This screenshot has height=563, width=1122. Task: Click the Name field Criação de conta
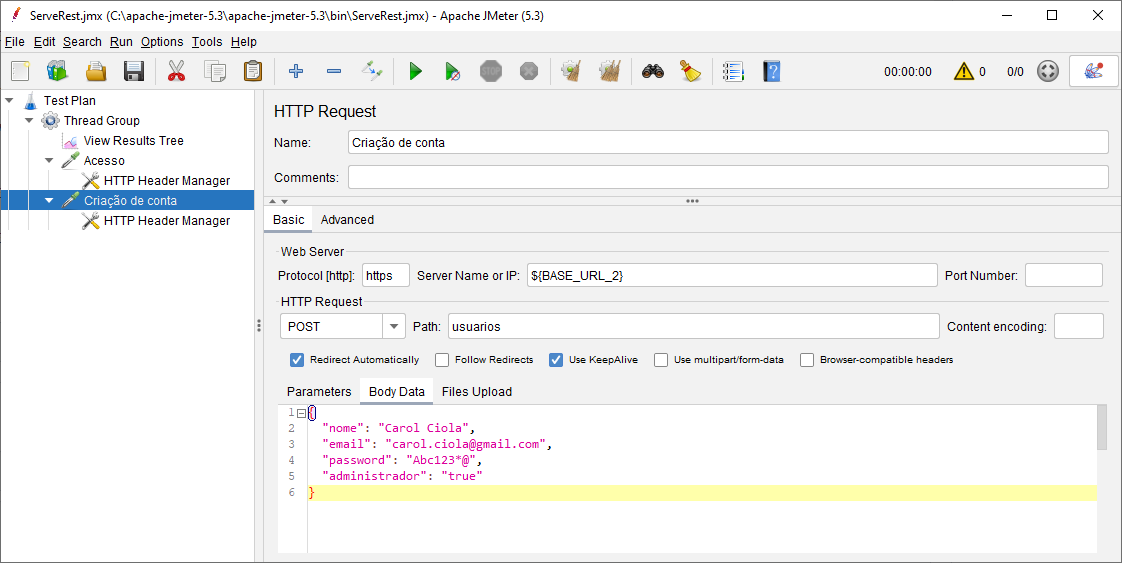(728, 142)
